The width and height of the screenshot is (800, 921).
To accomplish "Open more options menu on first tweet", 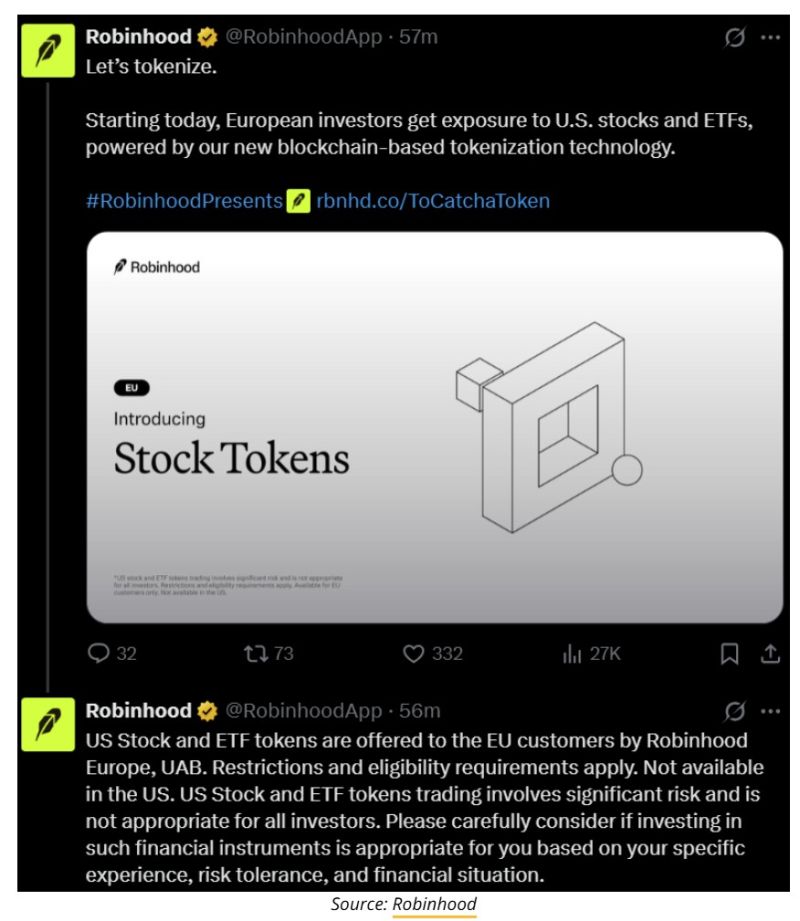I will [770, 38].
